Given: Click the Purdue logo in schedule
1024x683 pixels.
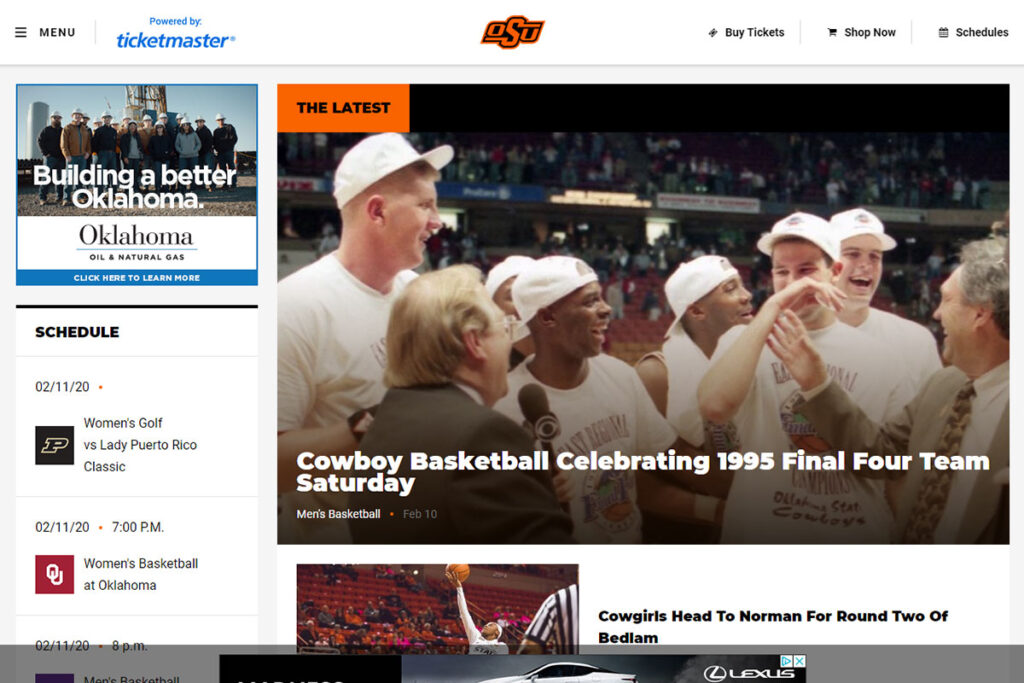Looking at the screenshot, I should 54,445.
